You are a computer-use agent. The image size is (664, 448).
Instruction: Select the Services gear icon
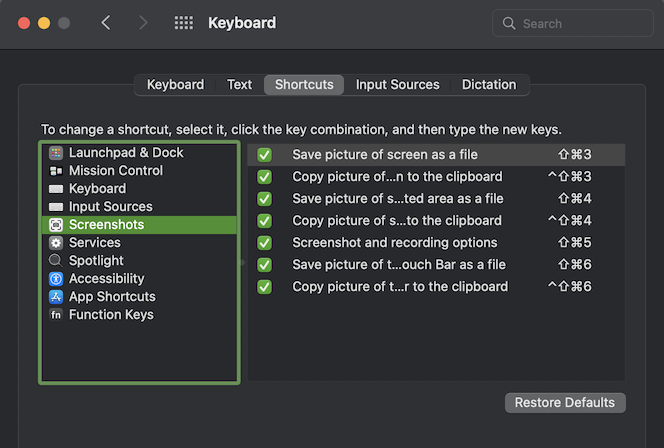56,243
